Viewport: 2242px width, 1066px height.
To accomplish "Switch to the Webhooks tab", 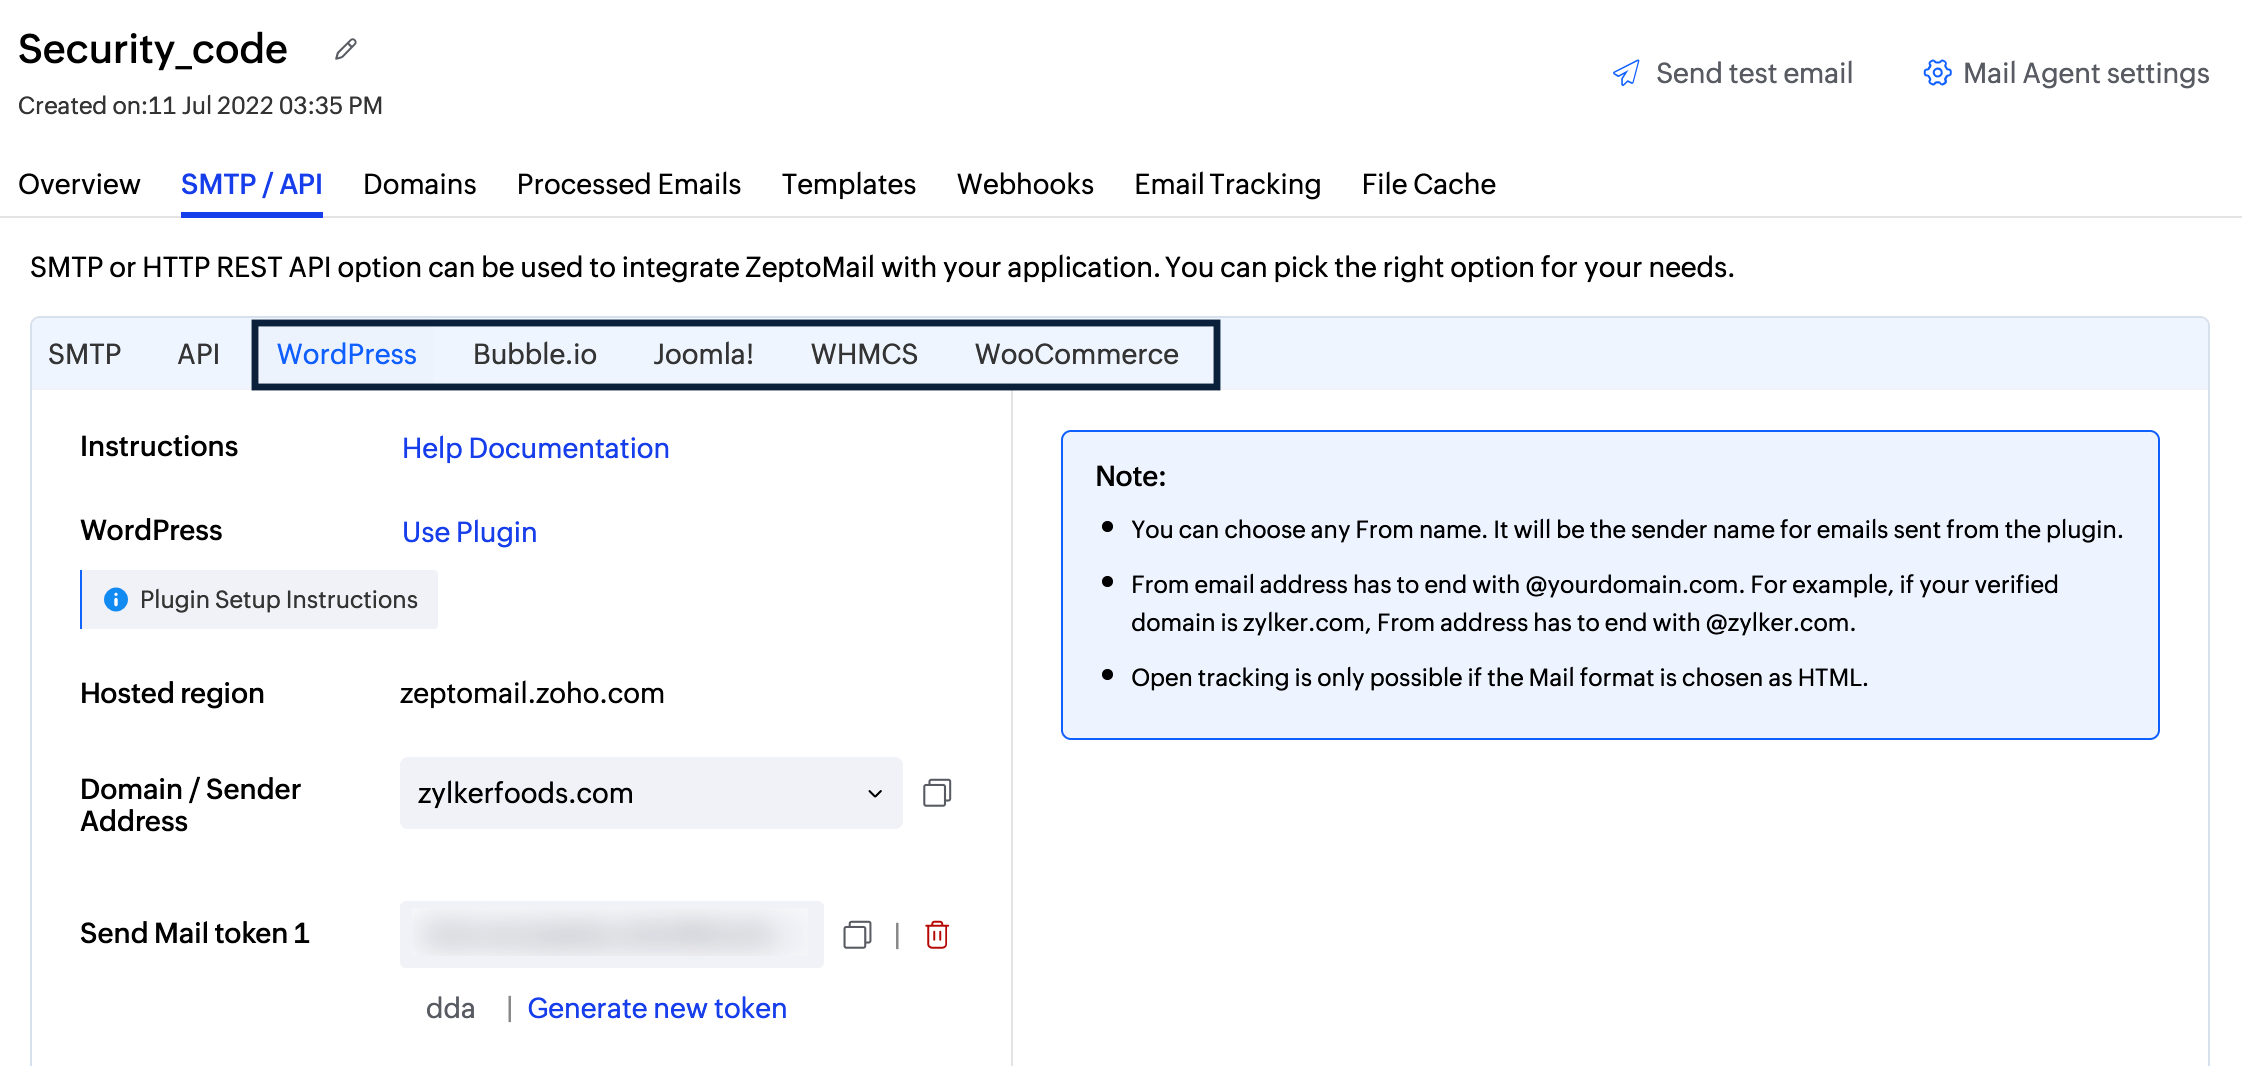I will [x=1025, y=184].
